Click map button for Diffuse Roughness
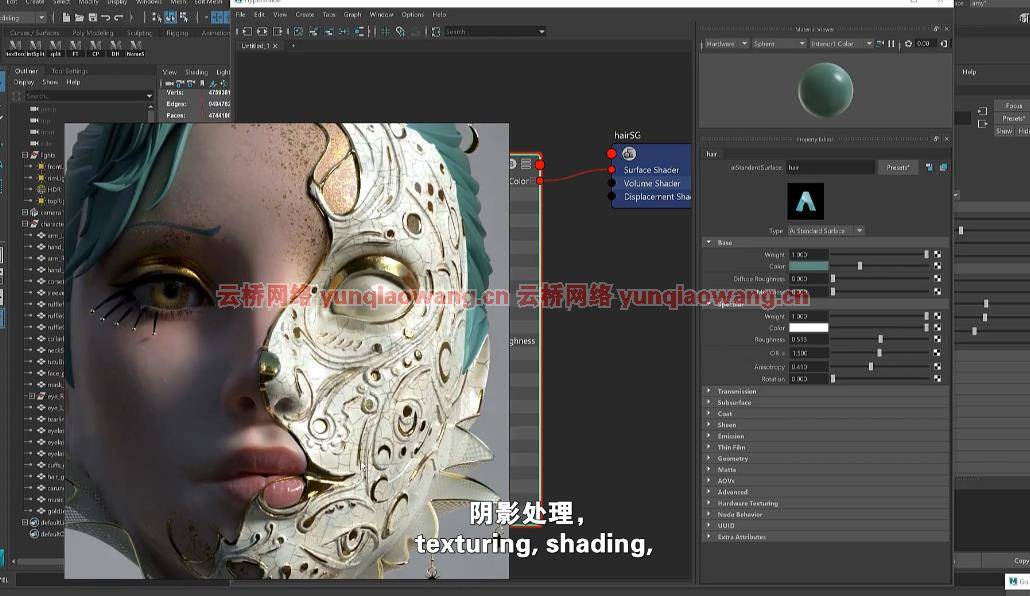Image resolution: width=1030 pixels, height=596 pixels. click(937, 279)
